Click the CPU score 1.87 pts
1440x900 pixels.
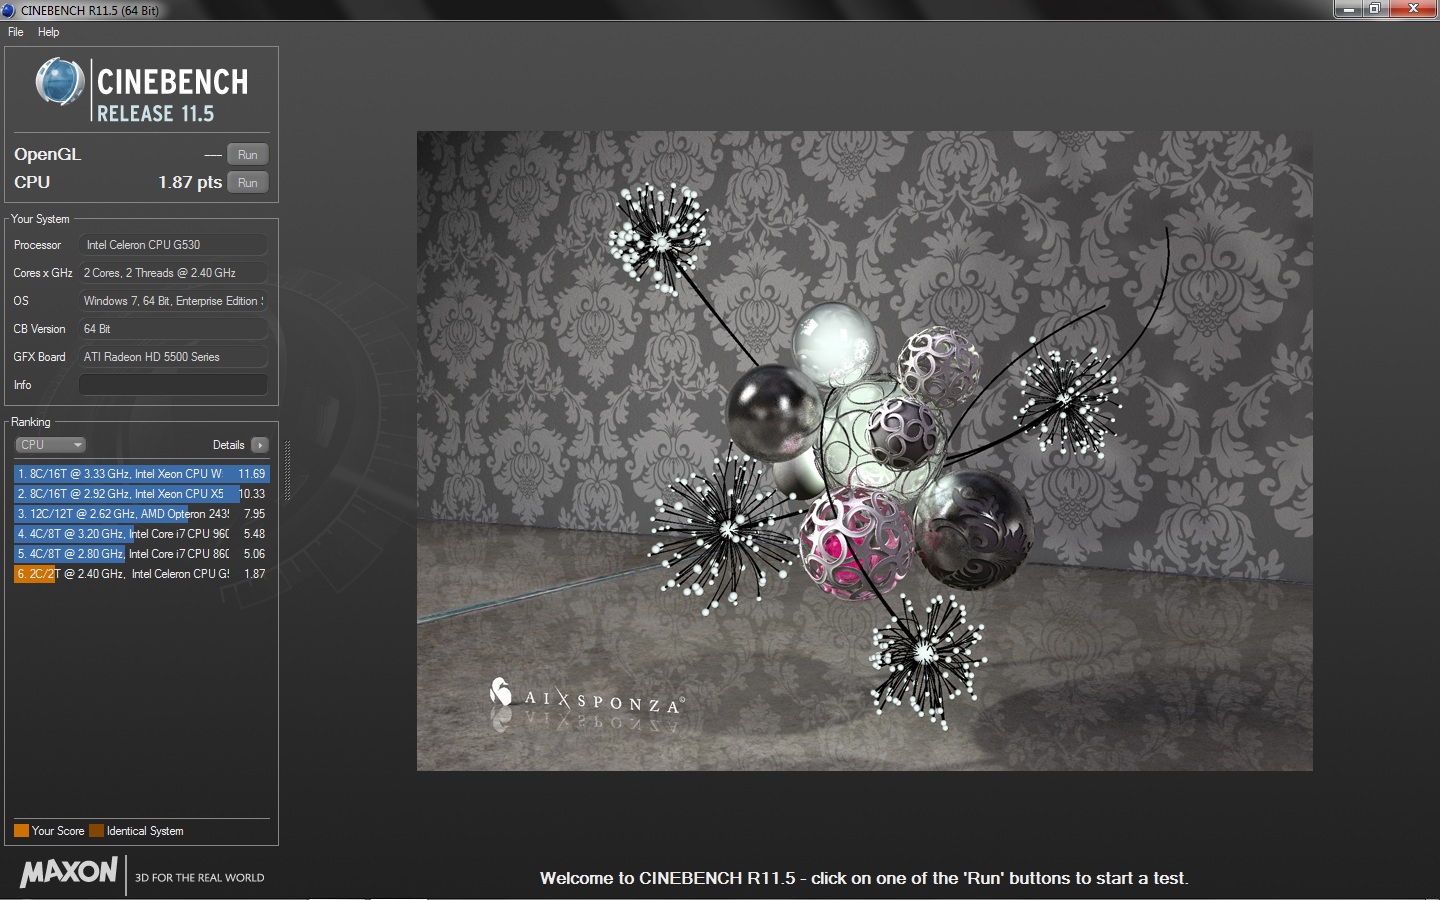coord(190,182)
